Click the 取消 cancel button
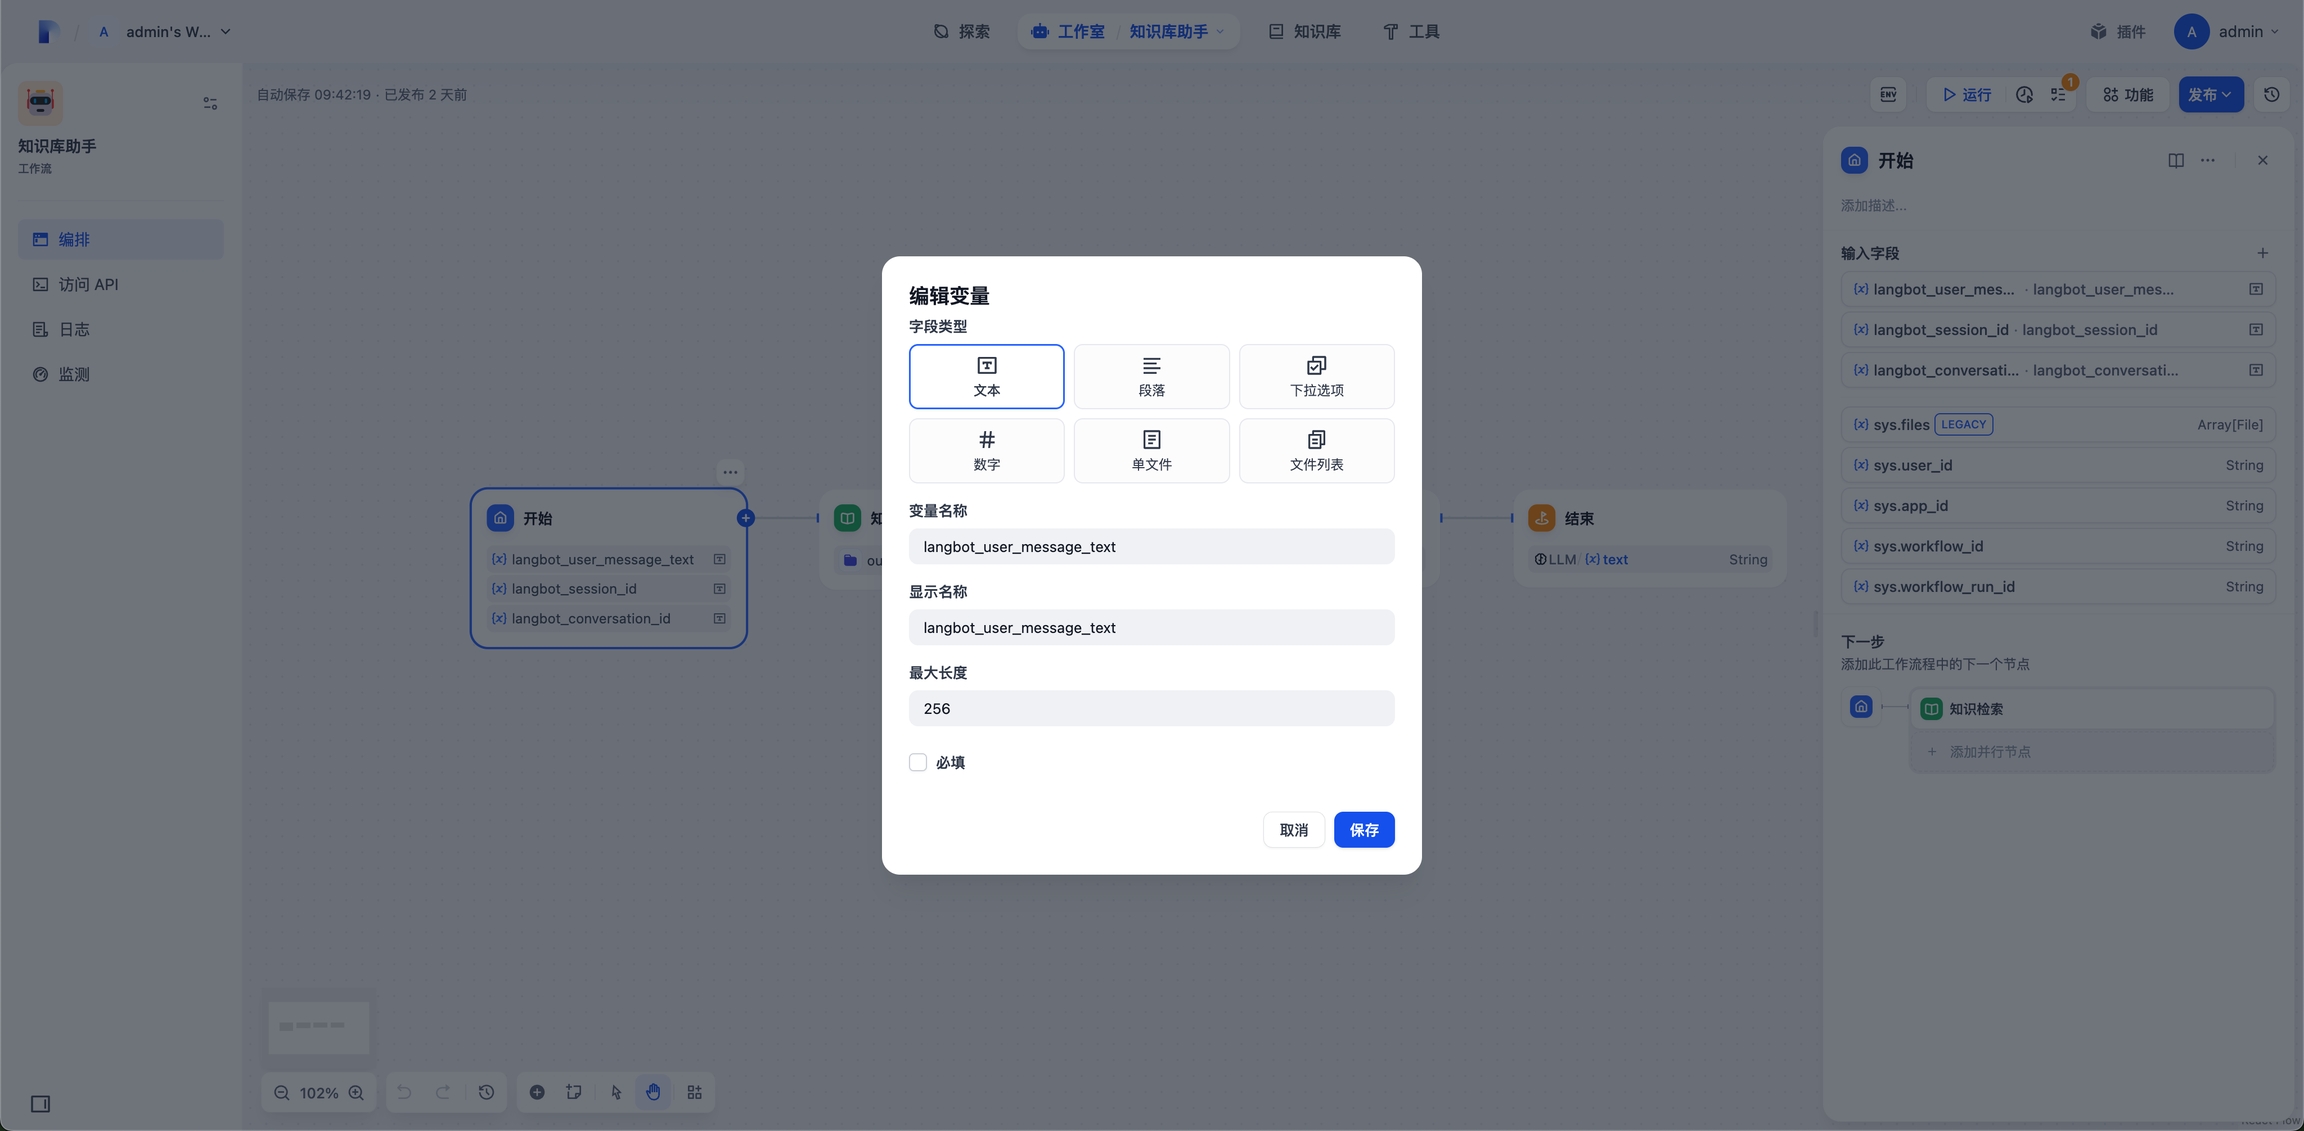This screenshot has height=1131, width=2304. coord(1293,829)
